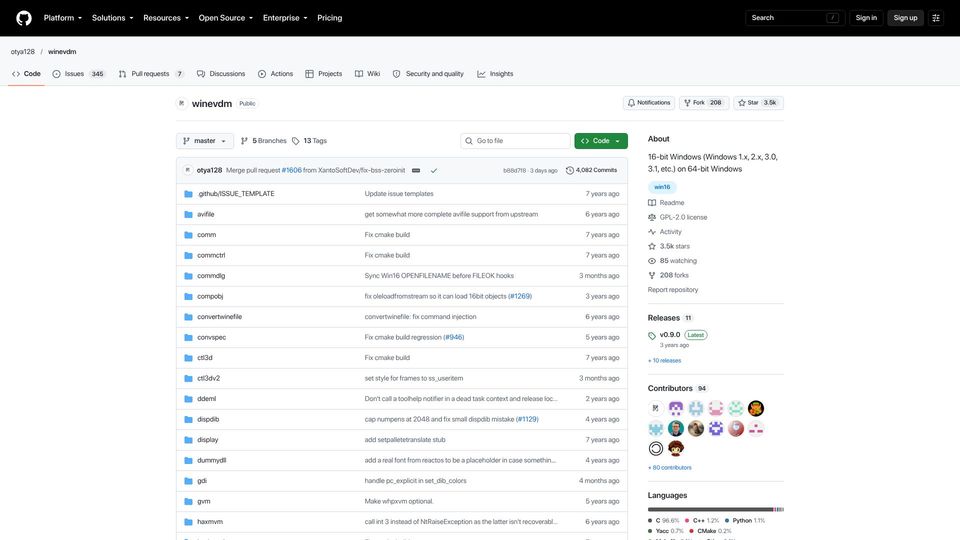Click the license scale icon
Viewport: 960px width, 540px height.
(x=652, y=217)
